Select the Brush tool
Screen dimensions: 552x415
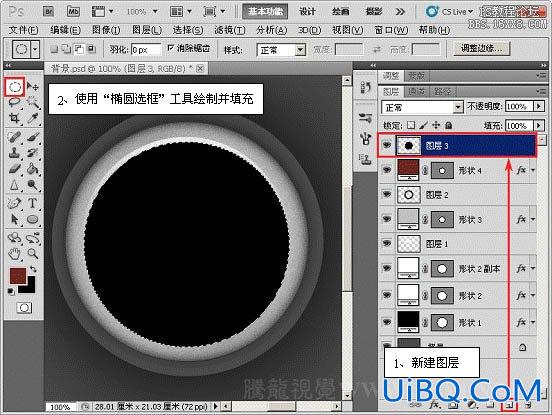33,137
